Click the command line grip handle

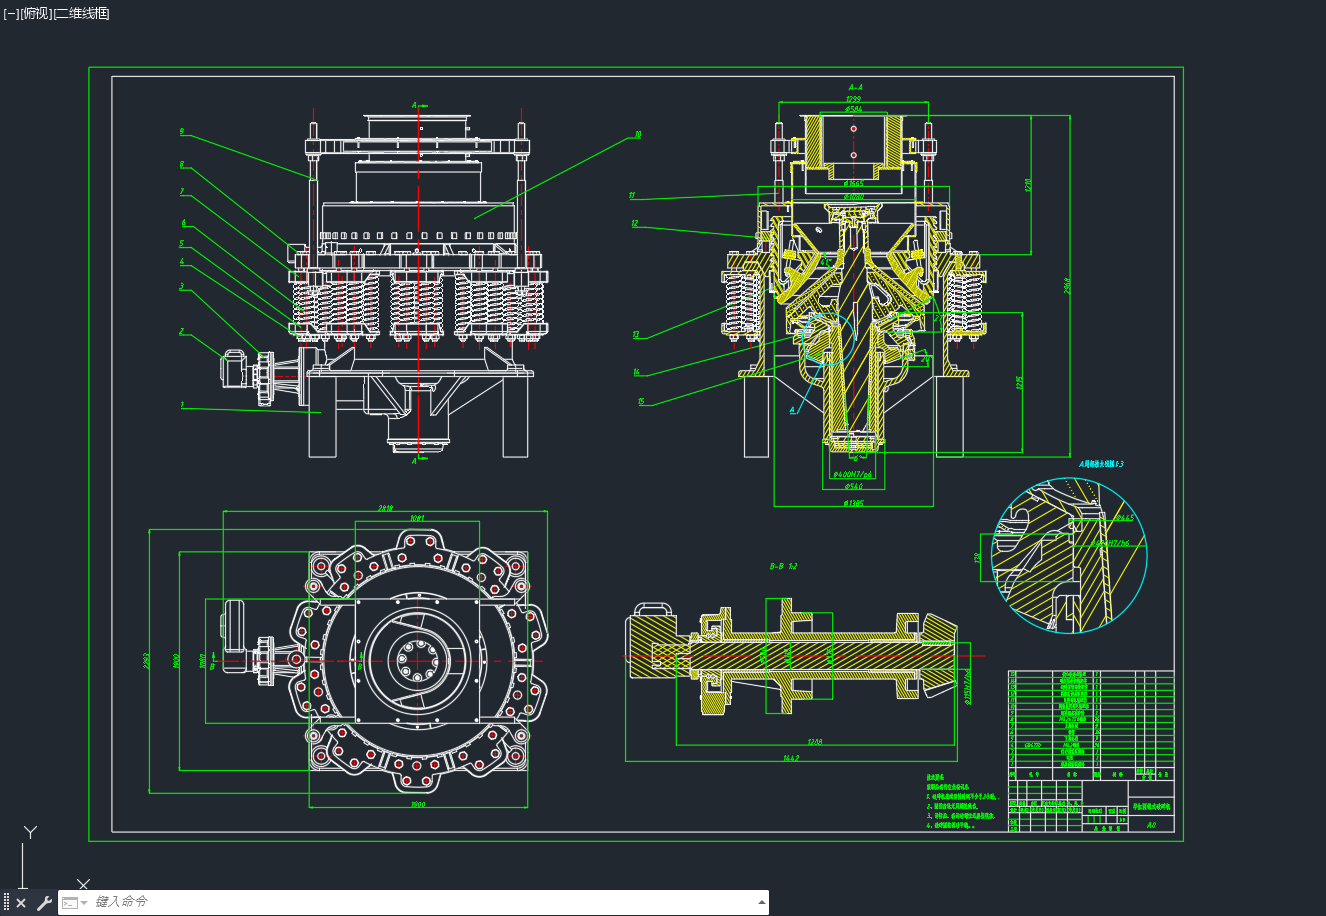pyautogui.click(x=6, y=903)
